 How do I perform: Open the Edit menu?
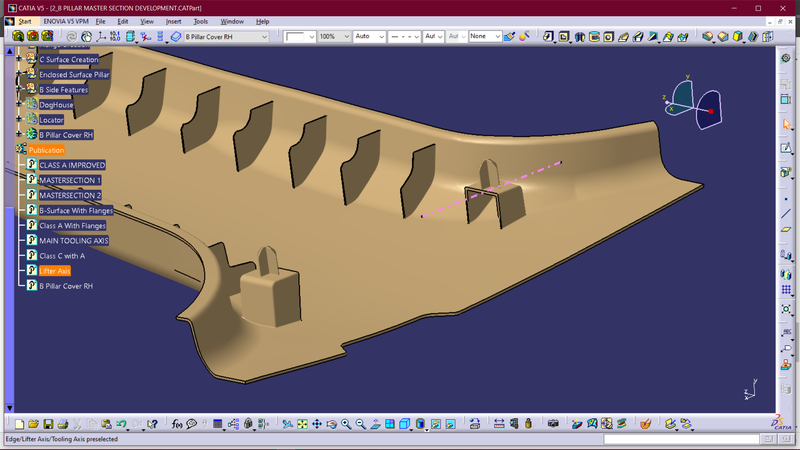point(123,21)
